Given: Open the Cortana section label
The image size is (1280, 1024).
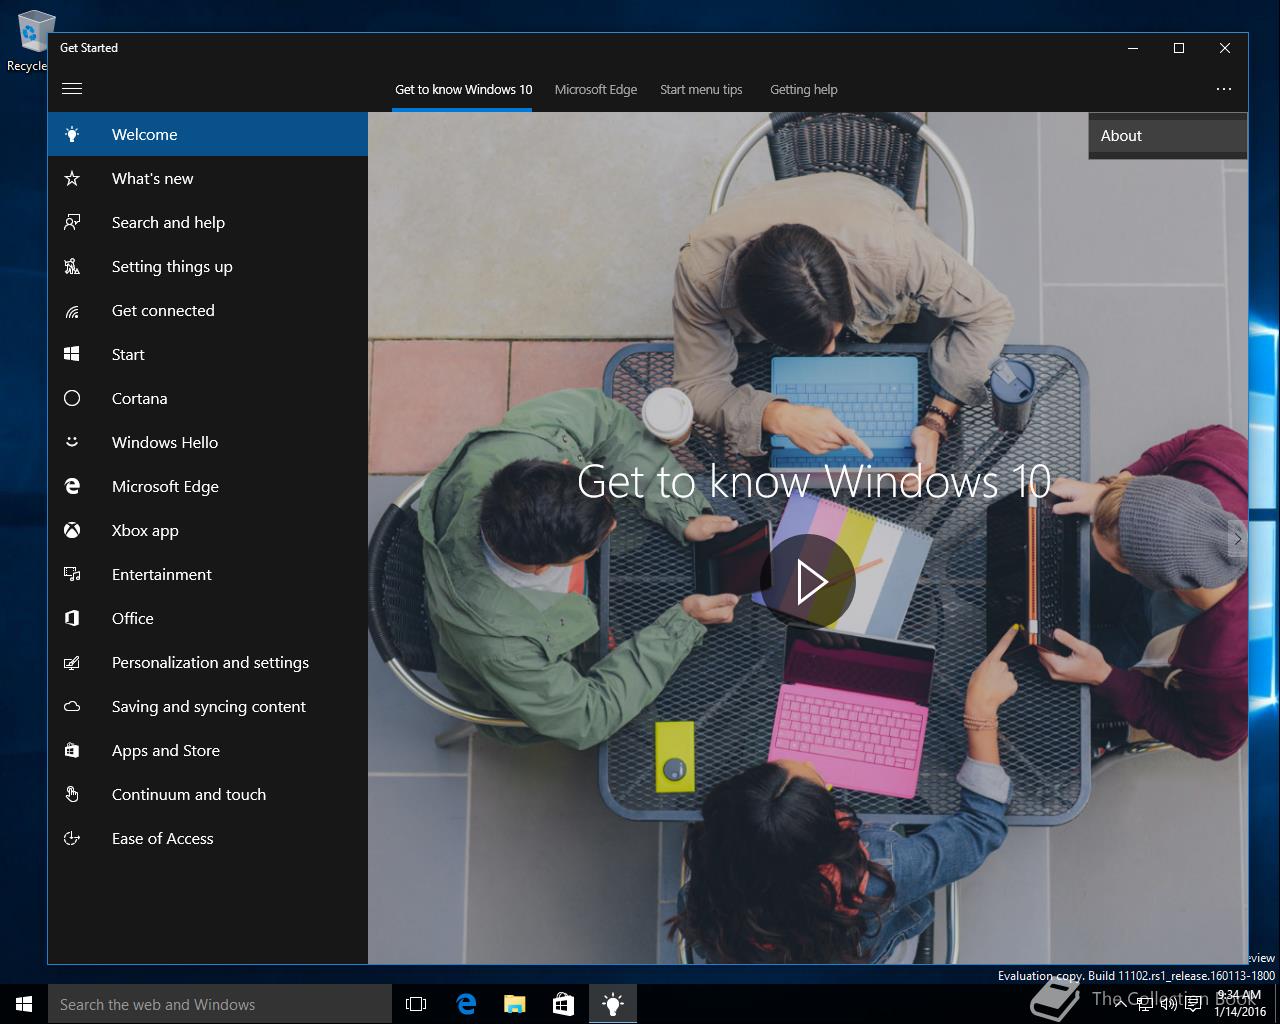Looking at the screenshot, I should click(140, 398).
